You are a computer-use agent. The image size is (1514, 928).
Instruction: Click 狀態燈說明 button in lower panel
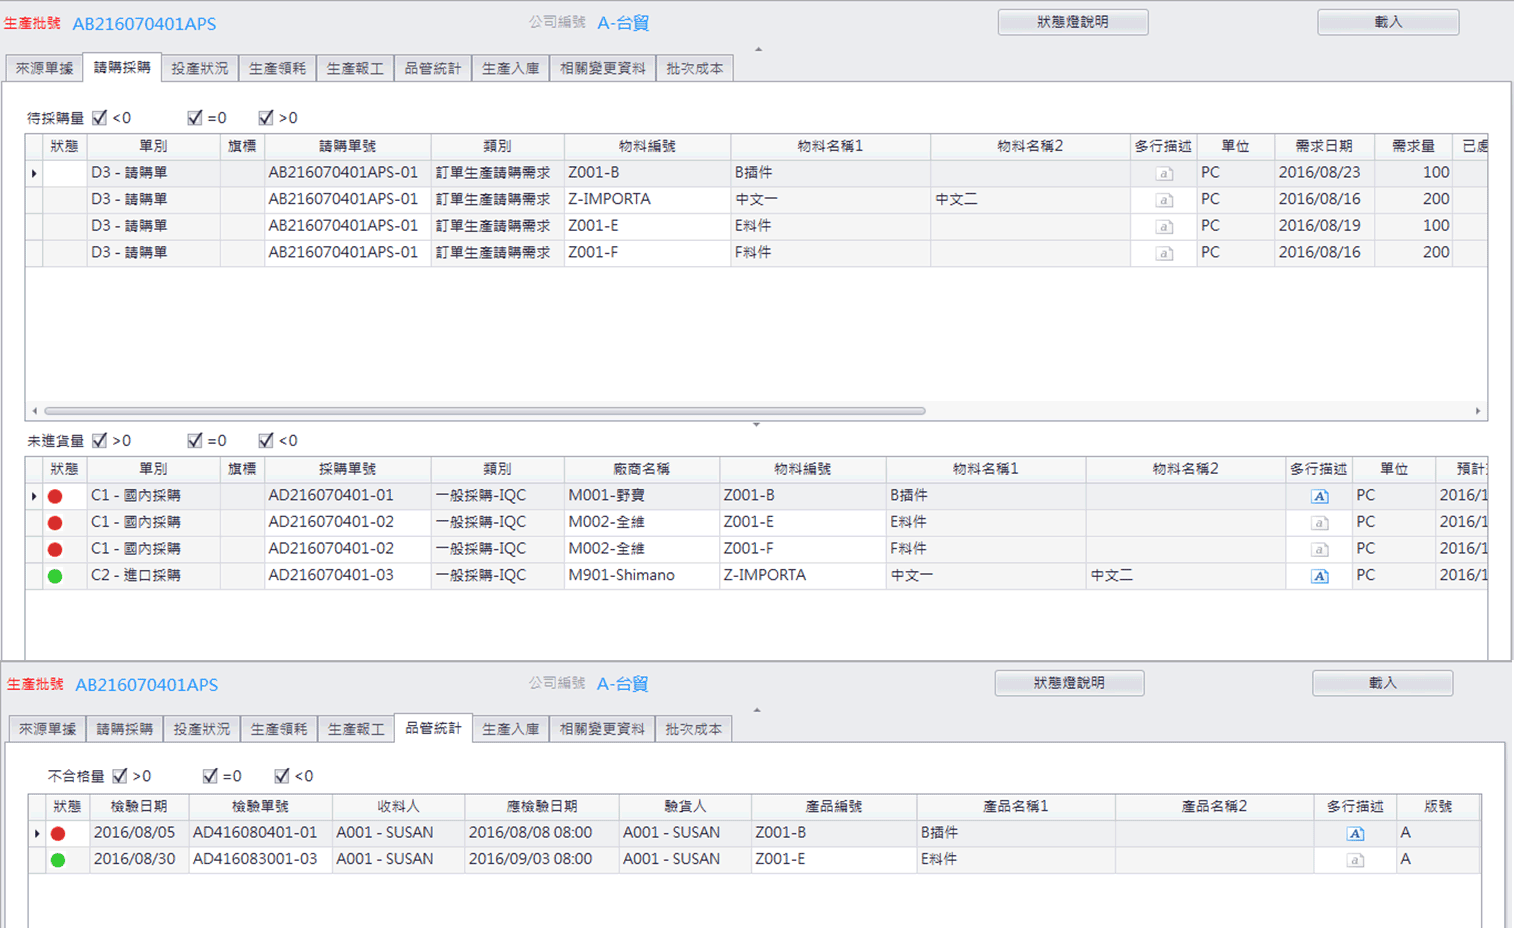1069,683
